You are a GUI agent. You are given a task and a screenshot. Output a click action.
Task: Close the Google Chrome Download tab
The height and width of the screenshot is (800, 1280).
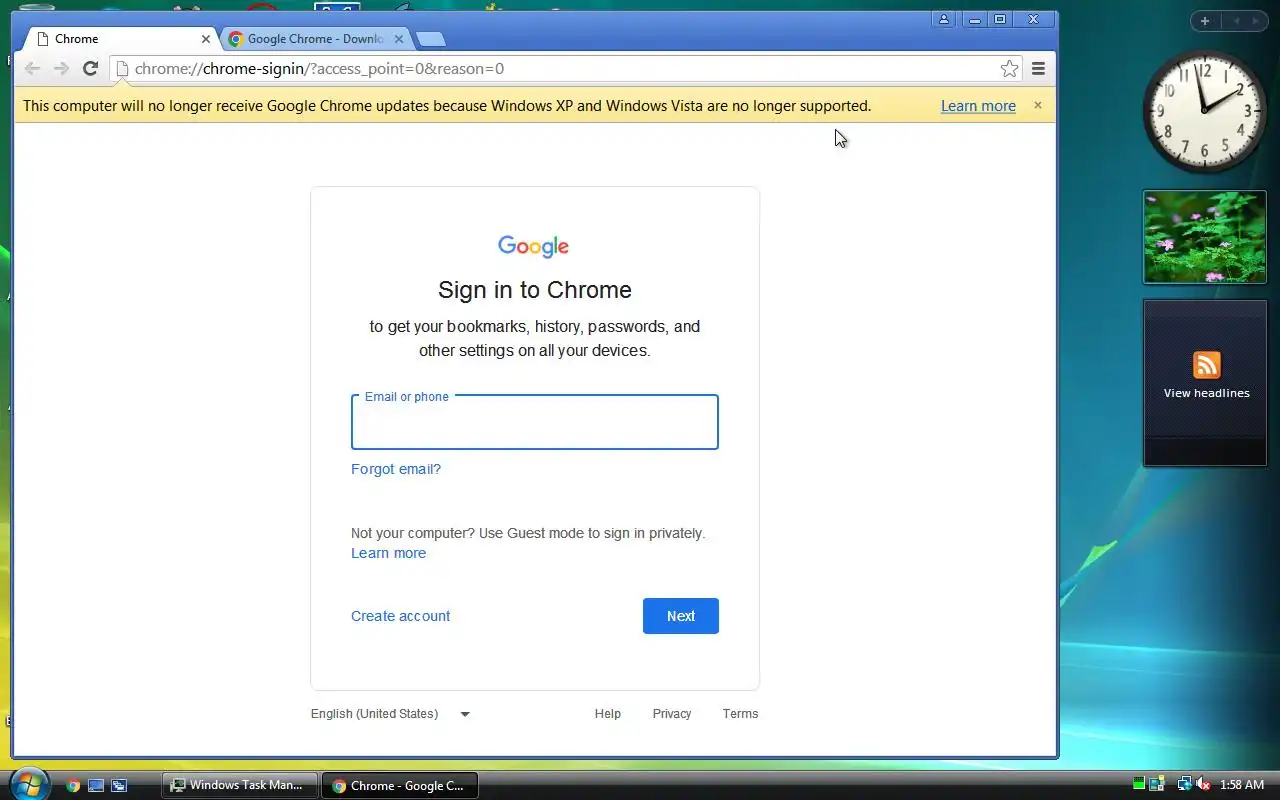[x=399, y=39]
